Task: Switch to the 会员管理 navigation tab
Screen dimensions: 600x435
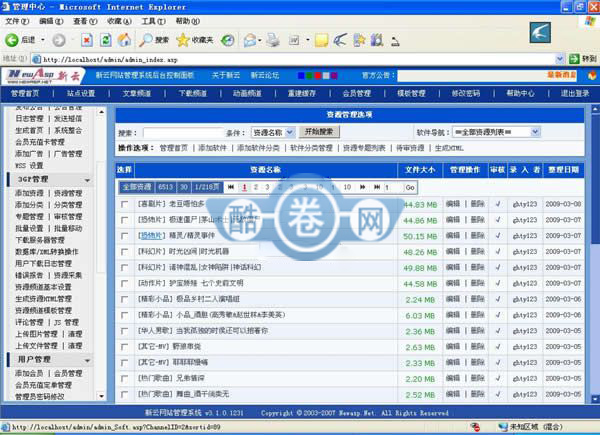Action: coord(357,93)
